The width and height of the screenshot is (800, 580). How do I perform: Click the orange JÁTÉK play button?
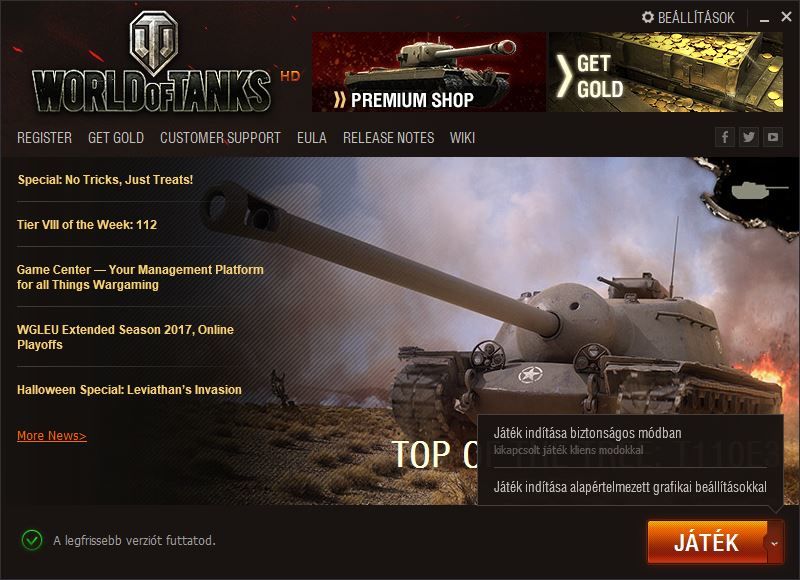click(707, 543)
